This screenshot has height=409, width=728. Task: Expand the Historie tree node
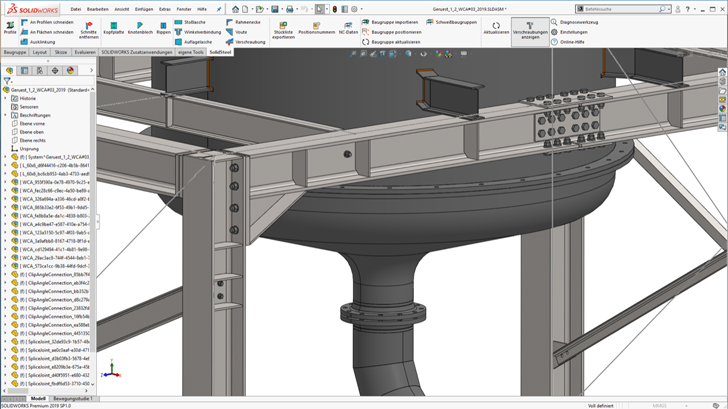(x=6, y=98)
